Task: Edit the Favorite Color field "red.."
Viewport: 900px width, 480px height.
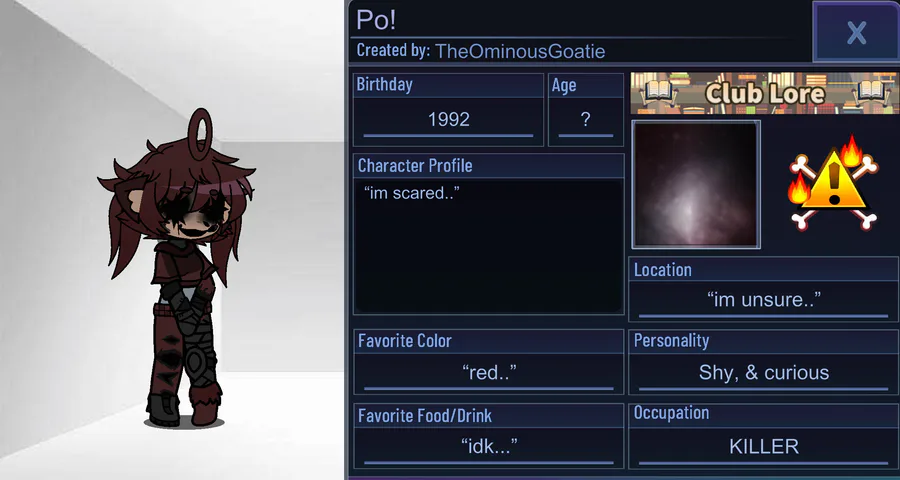Action: click(489, 373)
